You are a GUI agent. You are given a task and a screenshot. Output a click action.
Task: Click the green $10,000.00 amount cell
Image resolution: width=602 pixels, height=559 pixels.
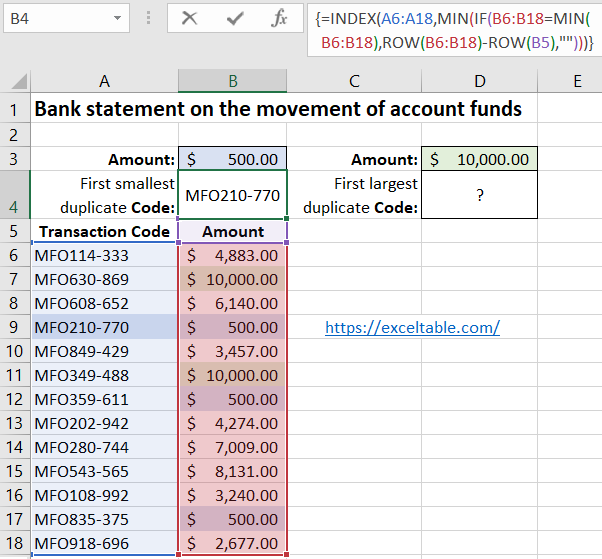coord(480,159)
